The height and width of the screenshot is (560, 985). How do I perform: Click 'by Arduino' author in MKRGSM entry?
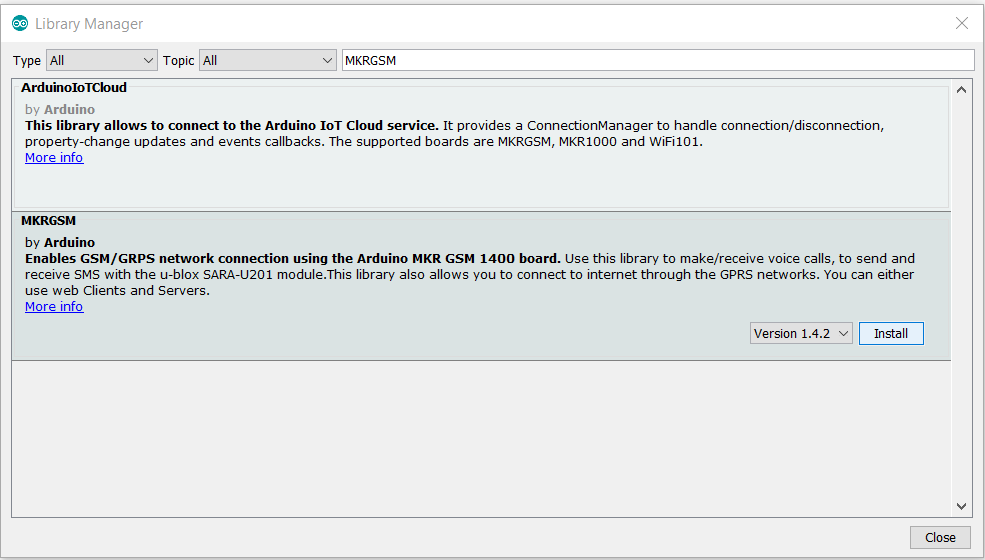[x=60, y=243]
